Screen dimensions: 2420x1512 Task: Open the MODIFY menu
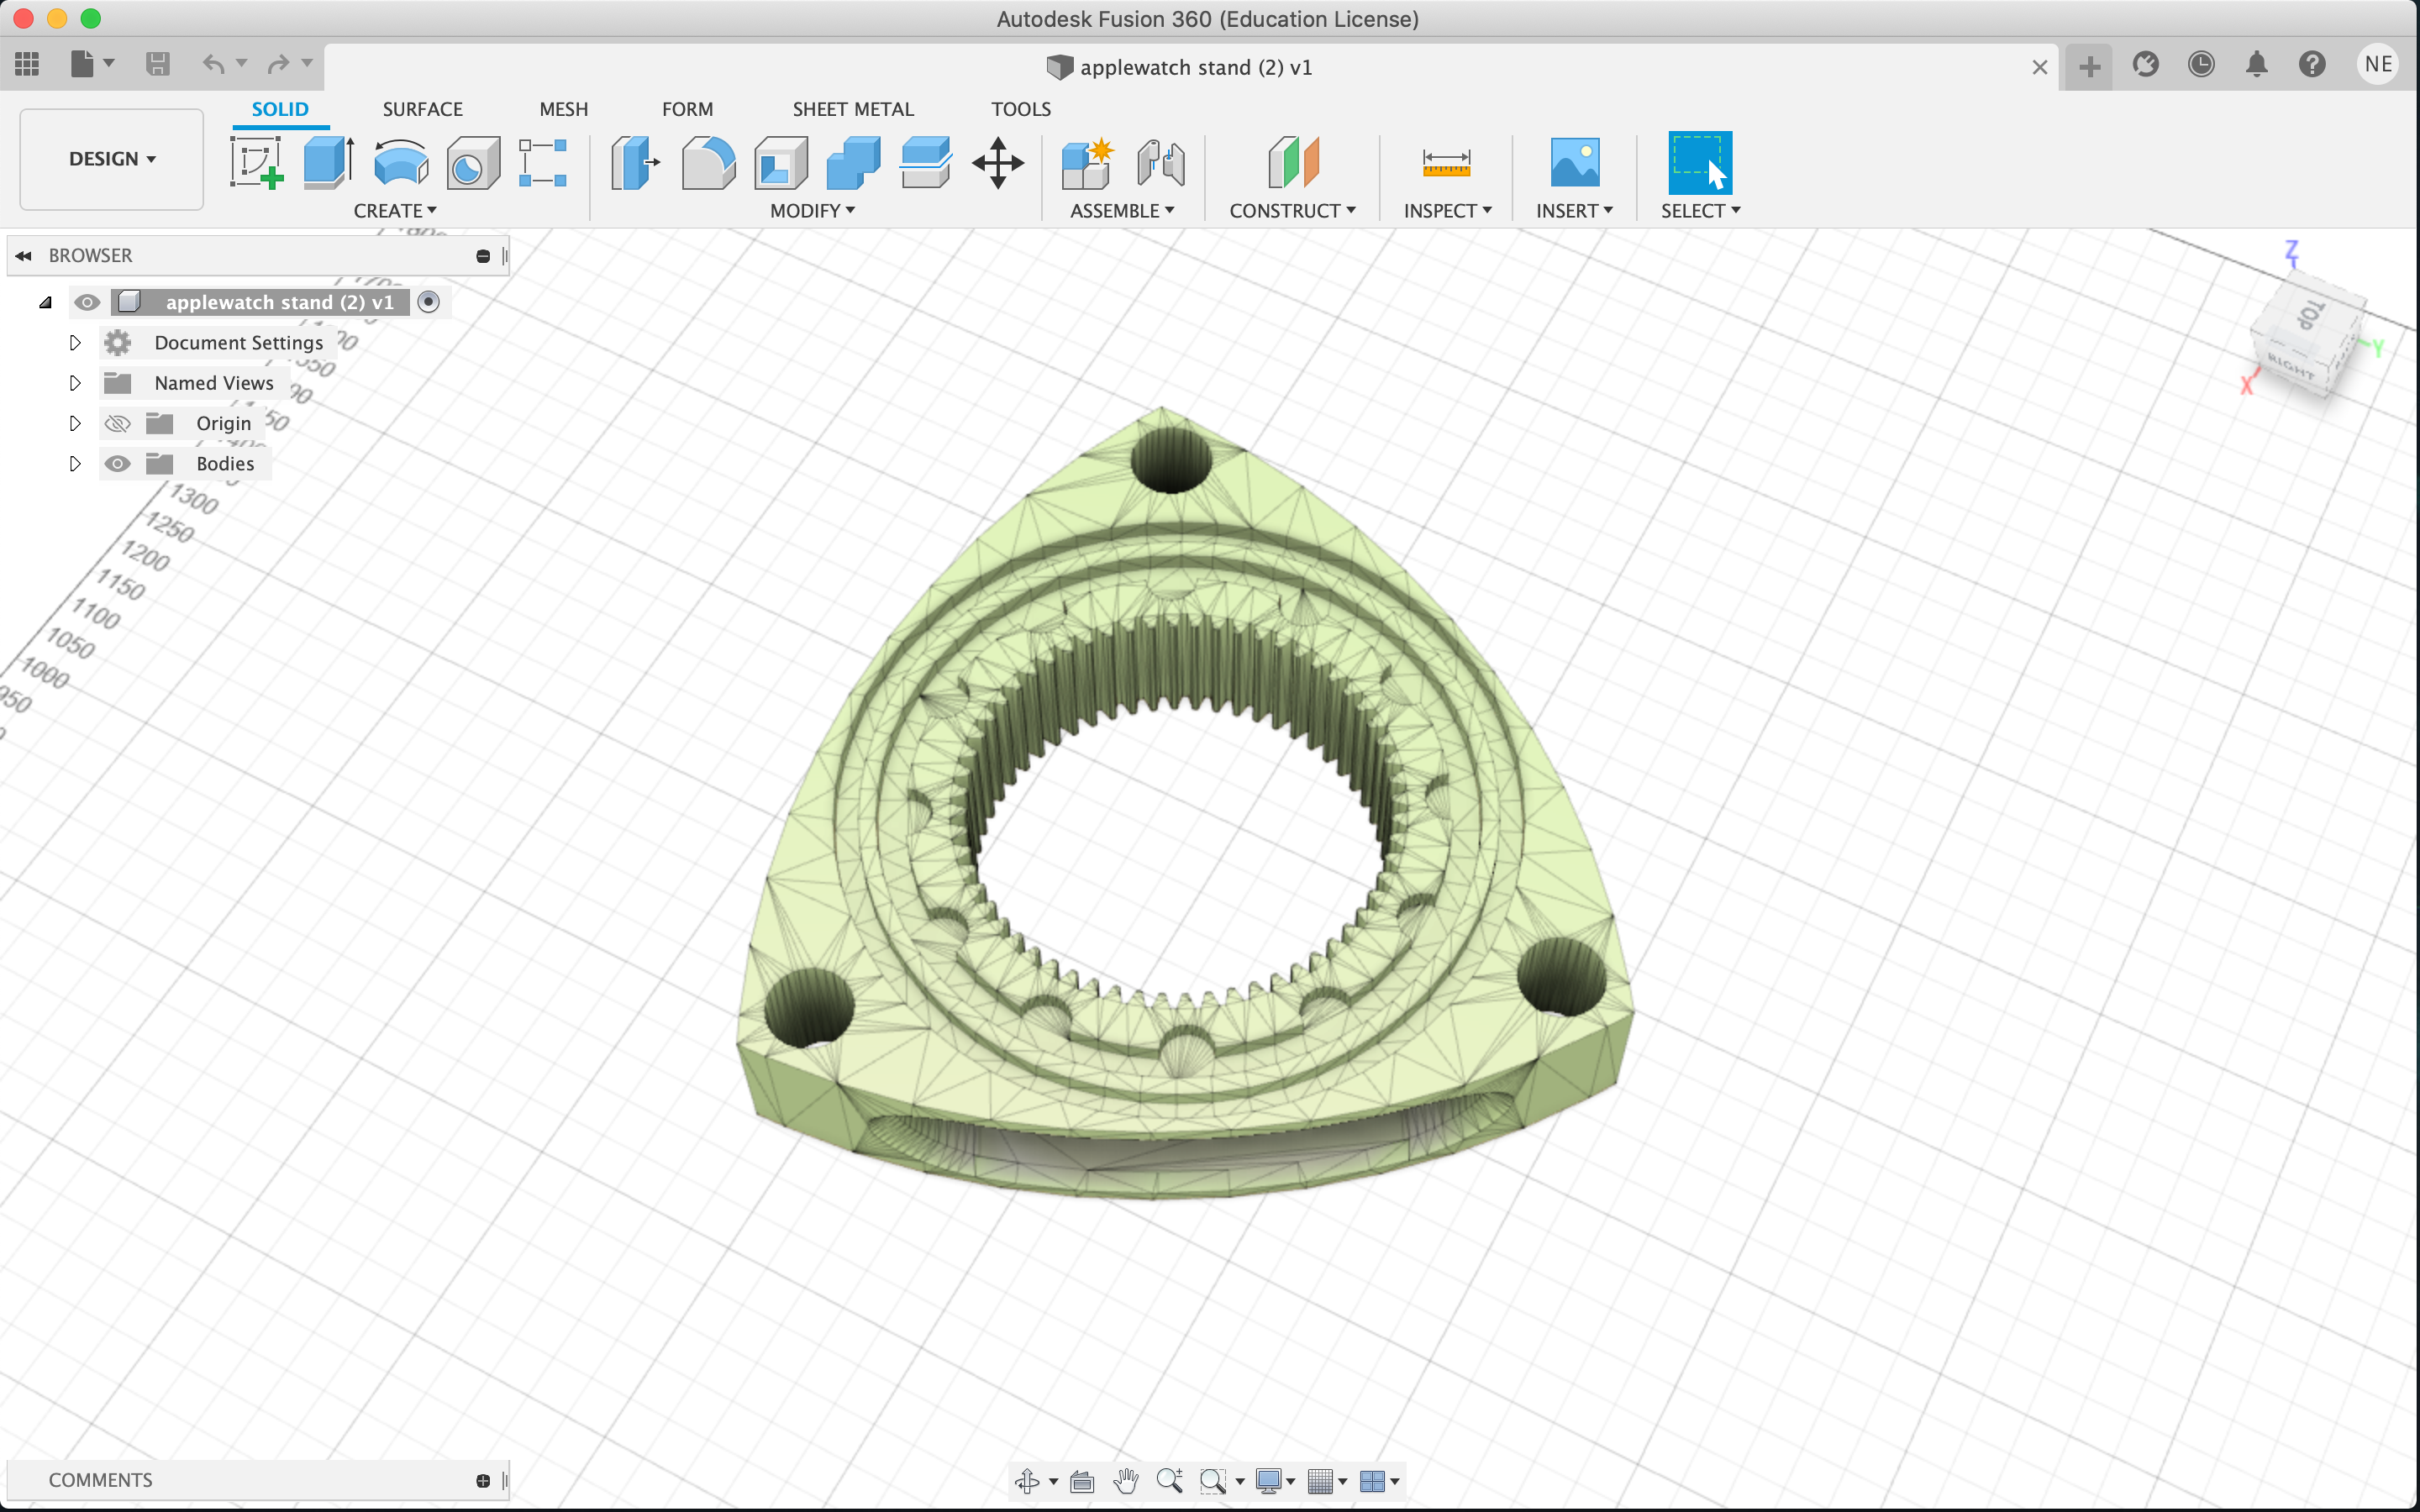(812, 211)
